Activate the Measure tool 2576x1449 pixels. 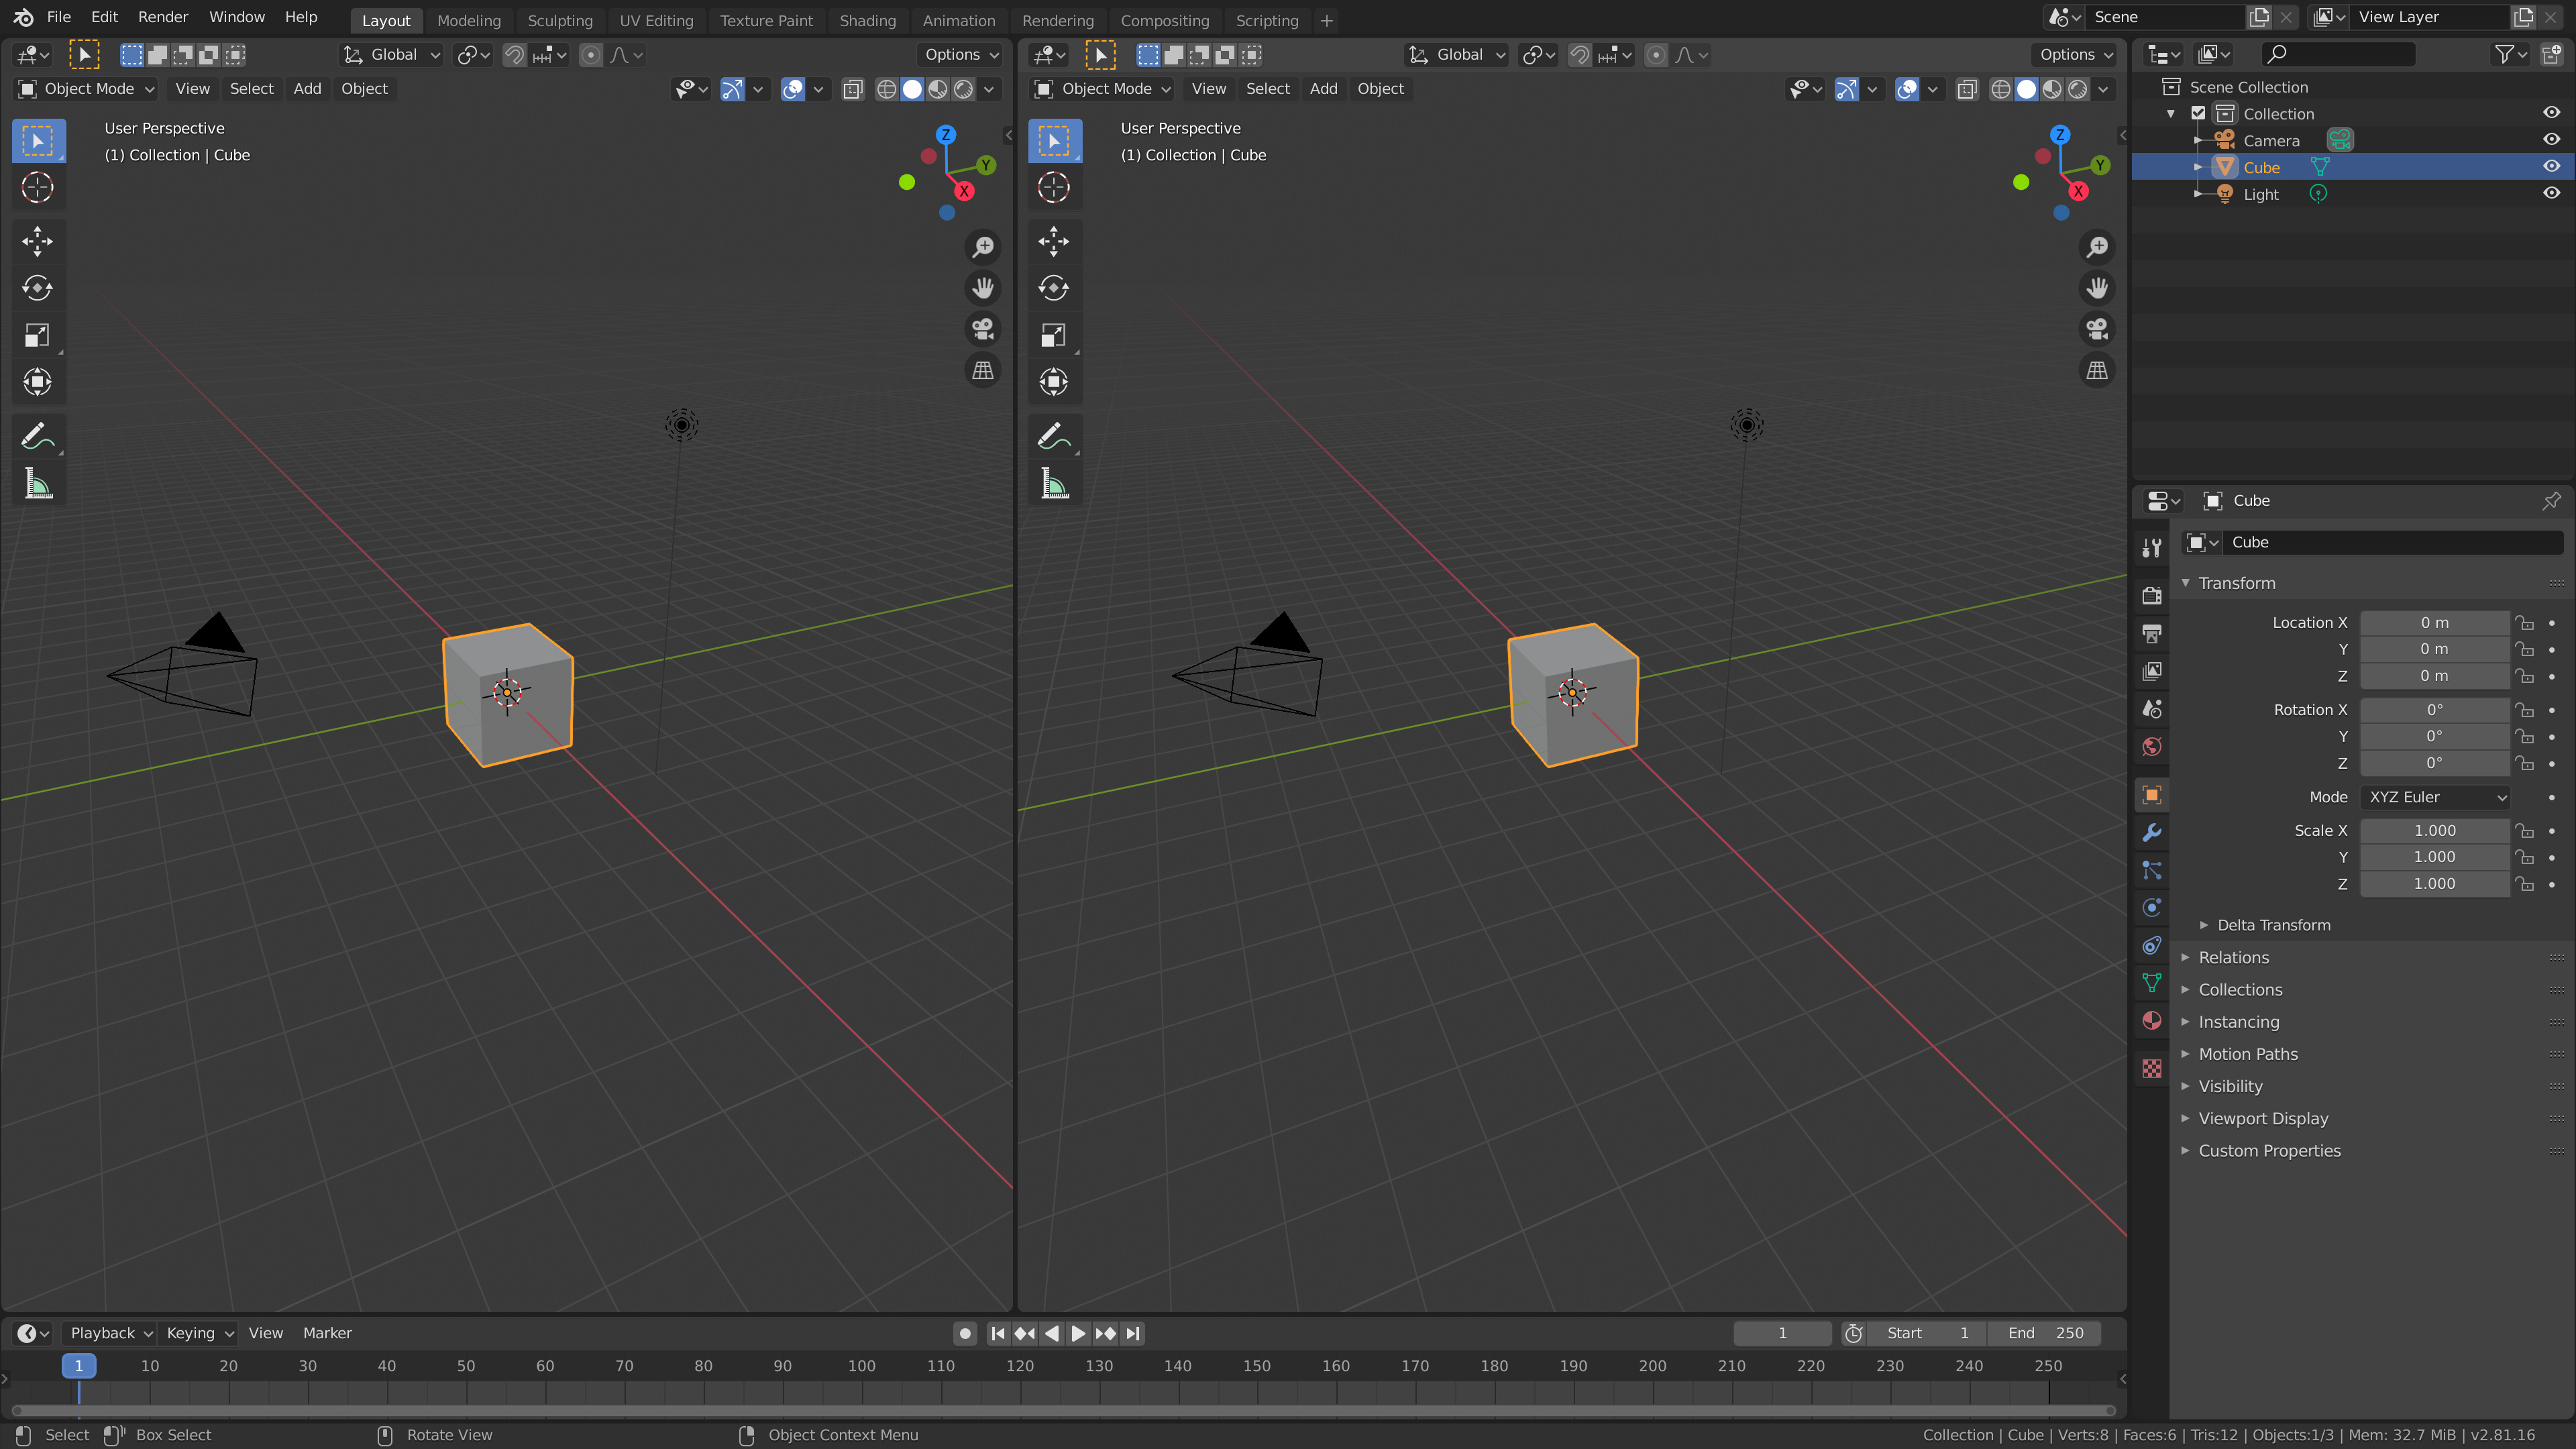pyautogui.click(x=38, y=484)
